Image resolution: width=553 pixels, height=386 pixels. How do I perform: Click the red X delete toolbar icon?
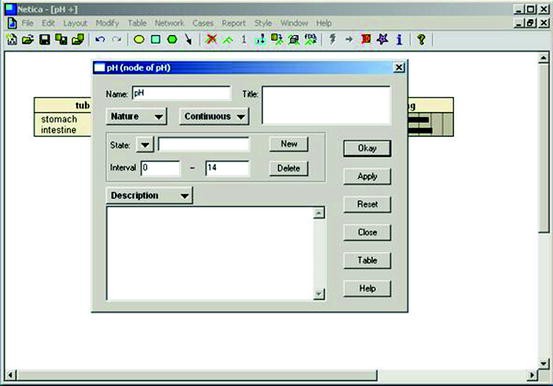[x=211, y=40]
